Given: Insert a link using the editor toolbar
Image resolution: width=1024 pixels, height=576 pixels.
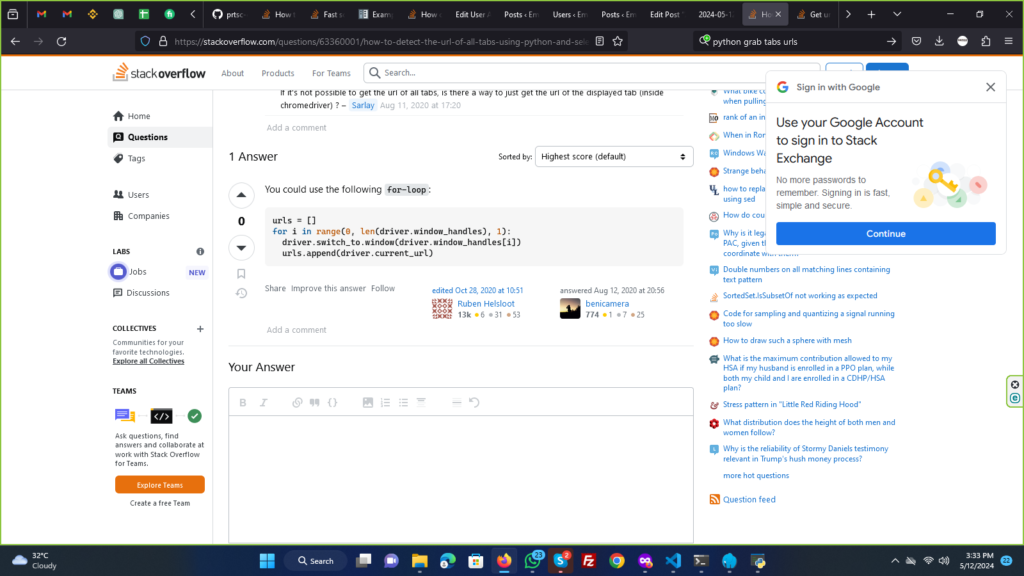Looking at the screenshot, I should tap(297, 402).
